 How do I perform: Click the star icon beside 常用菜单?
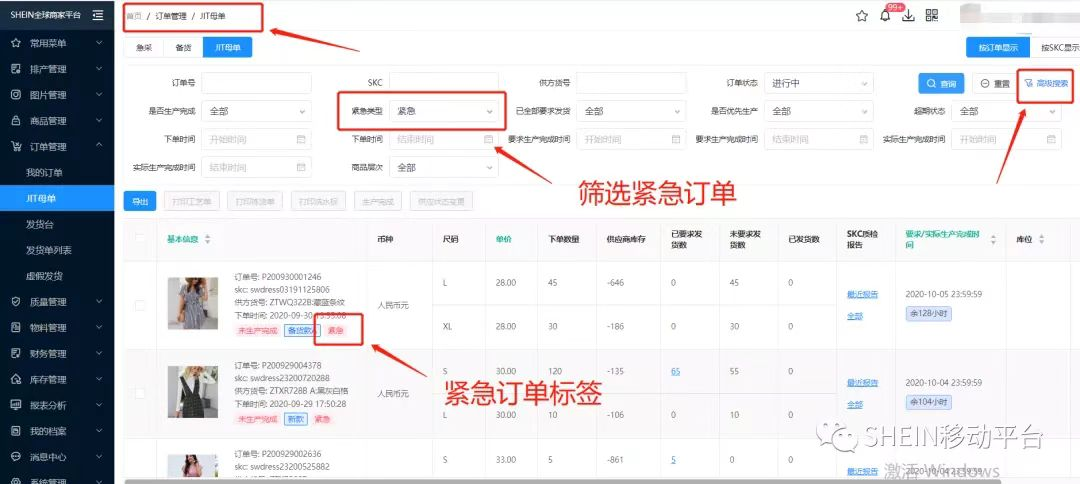16,43
